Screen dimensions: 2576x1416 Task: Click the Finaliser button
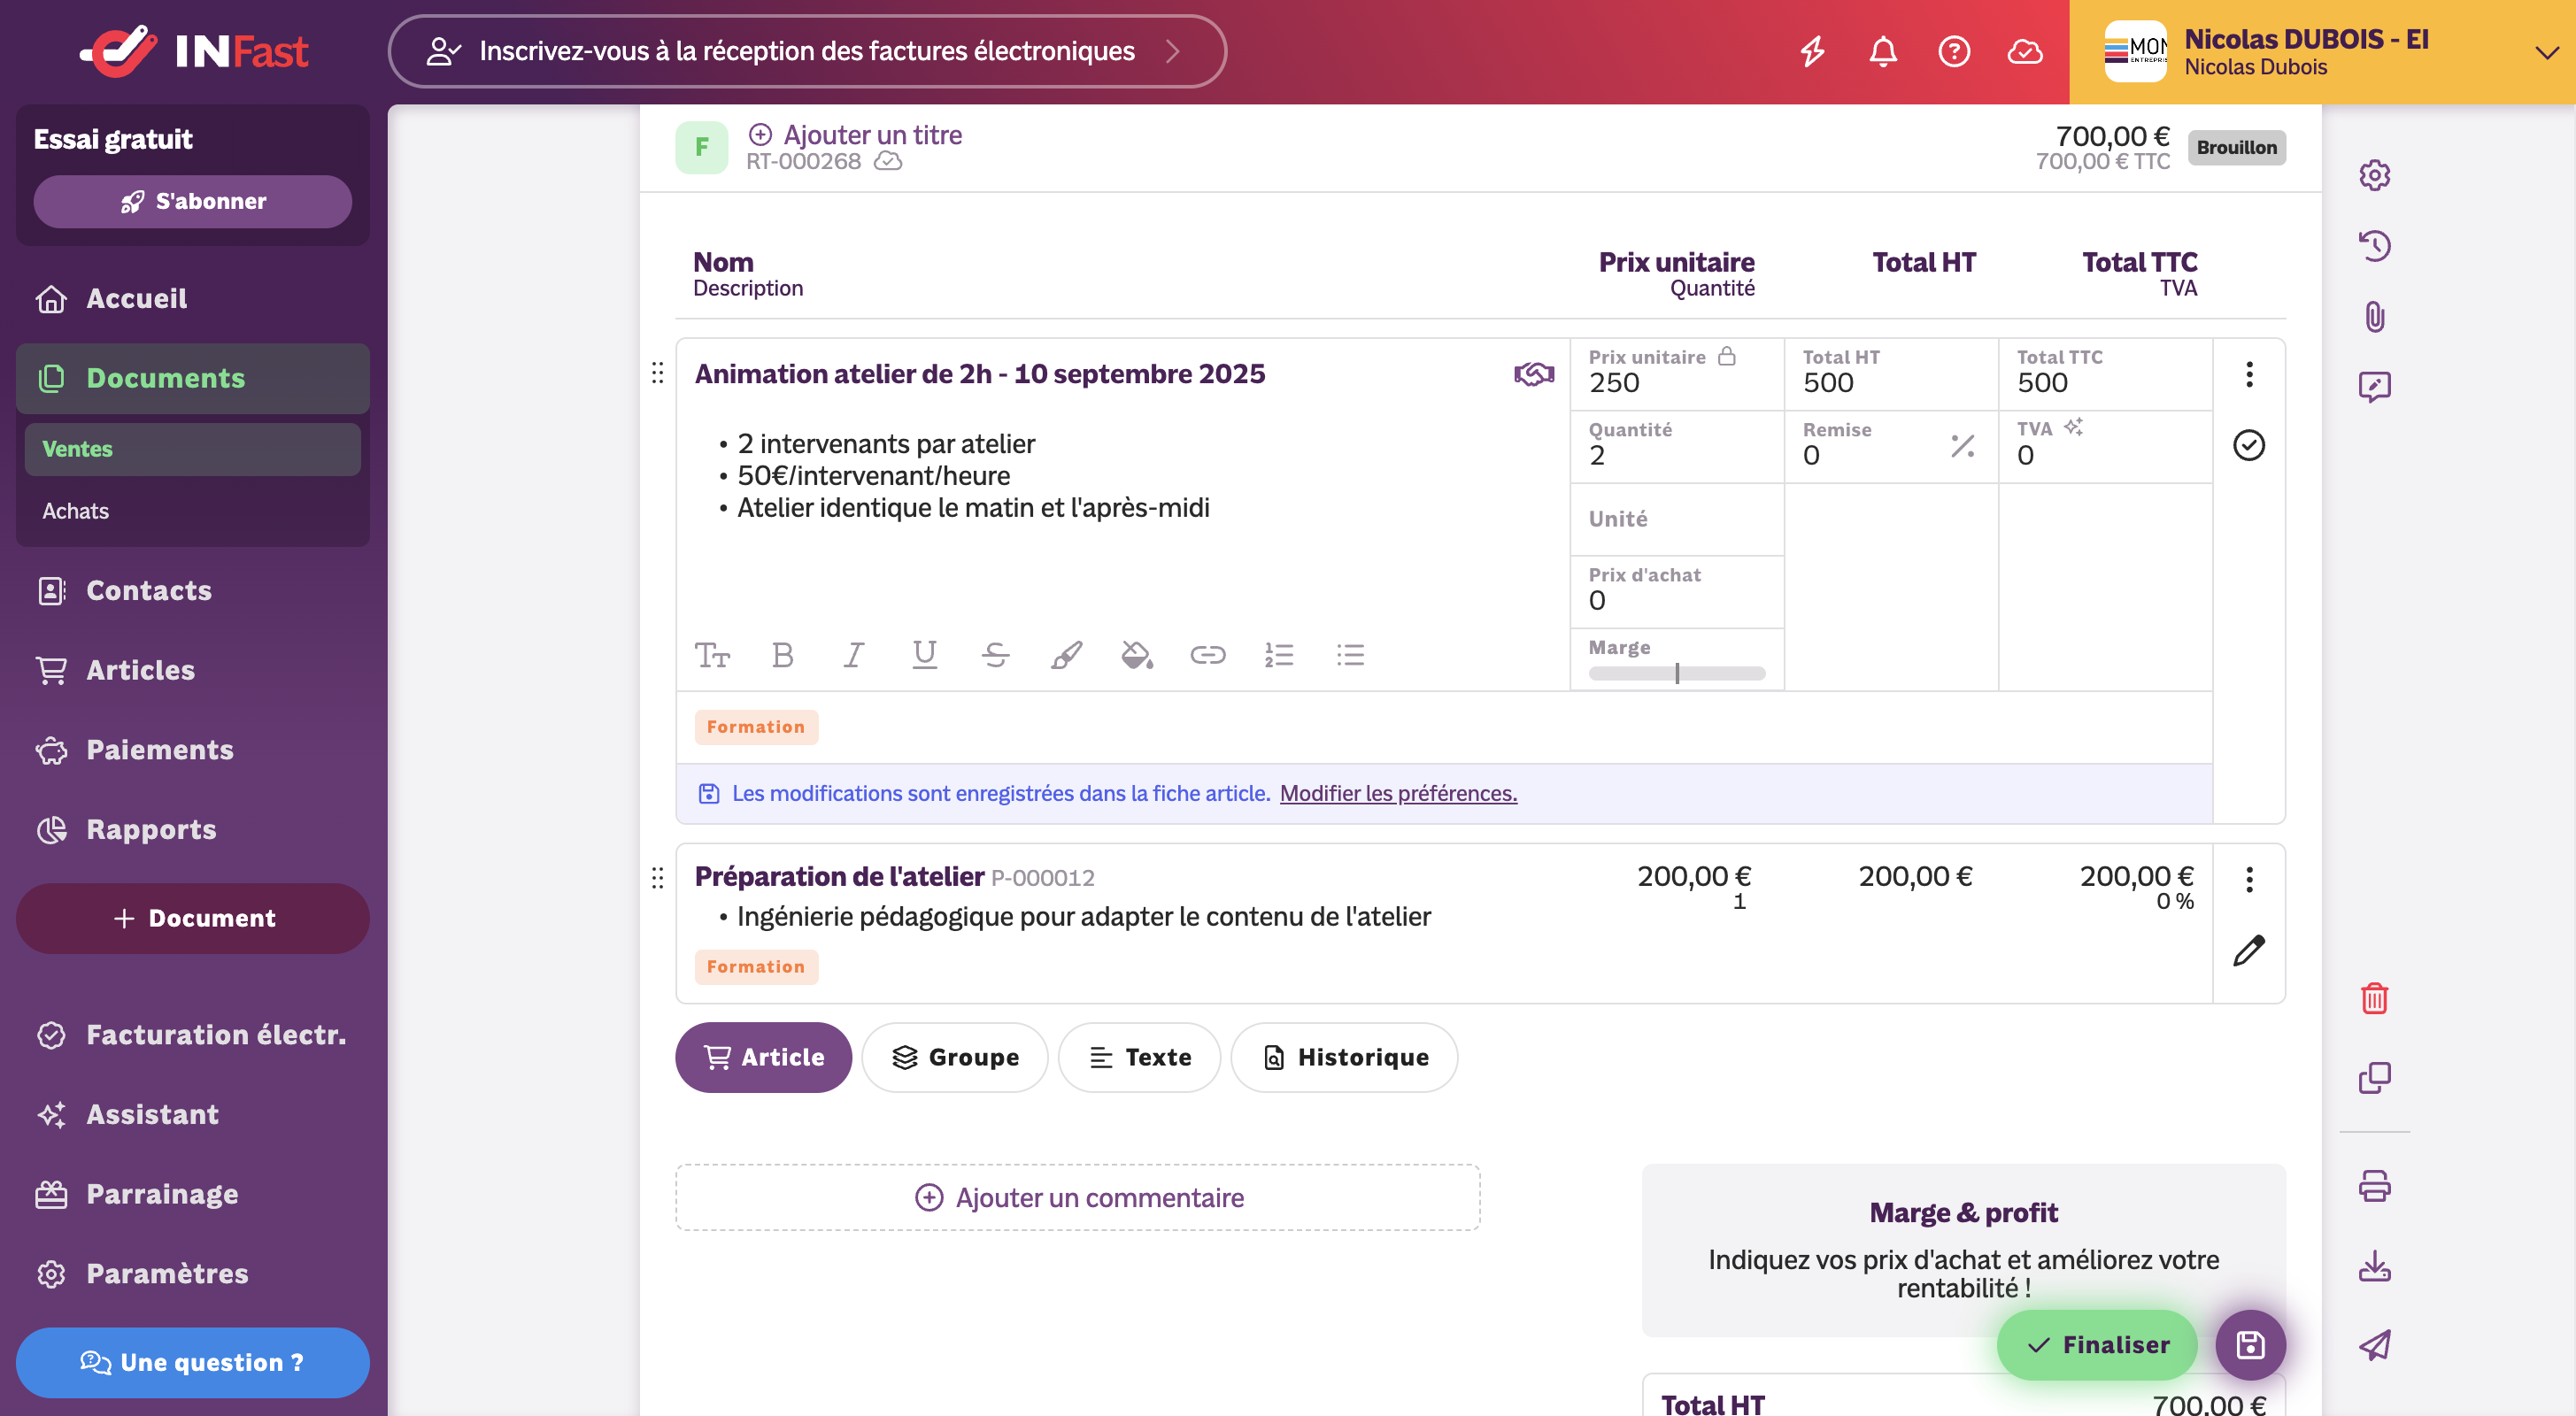tap(2097, 1345)
